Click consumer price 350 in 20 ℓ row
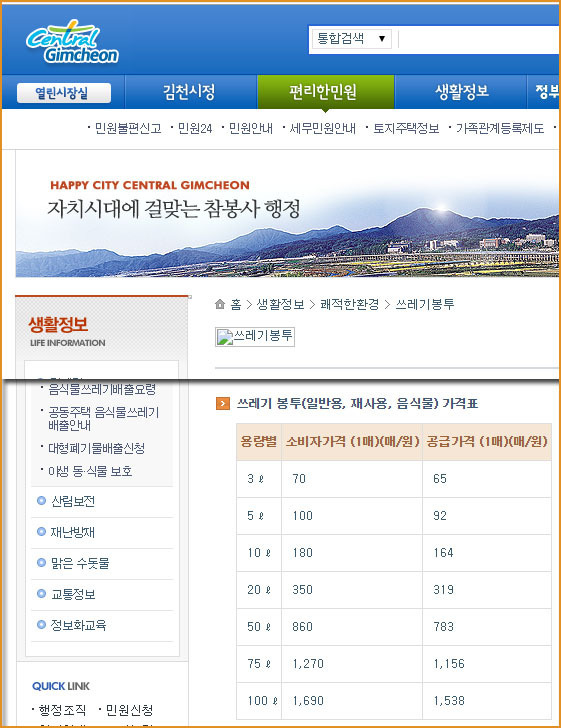561x728 pixels. 302,590
